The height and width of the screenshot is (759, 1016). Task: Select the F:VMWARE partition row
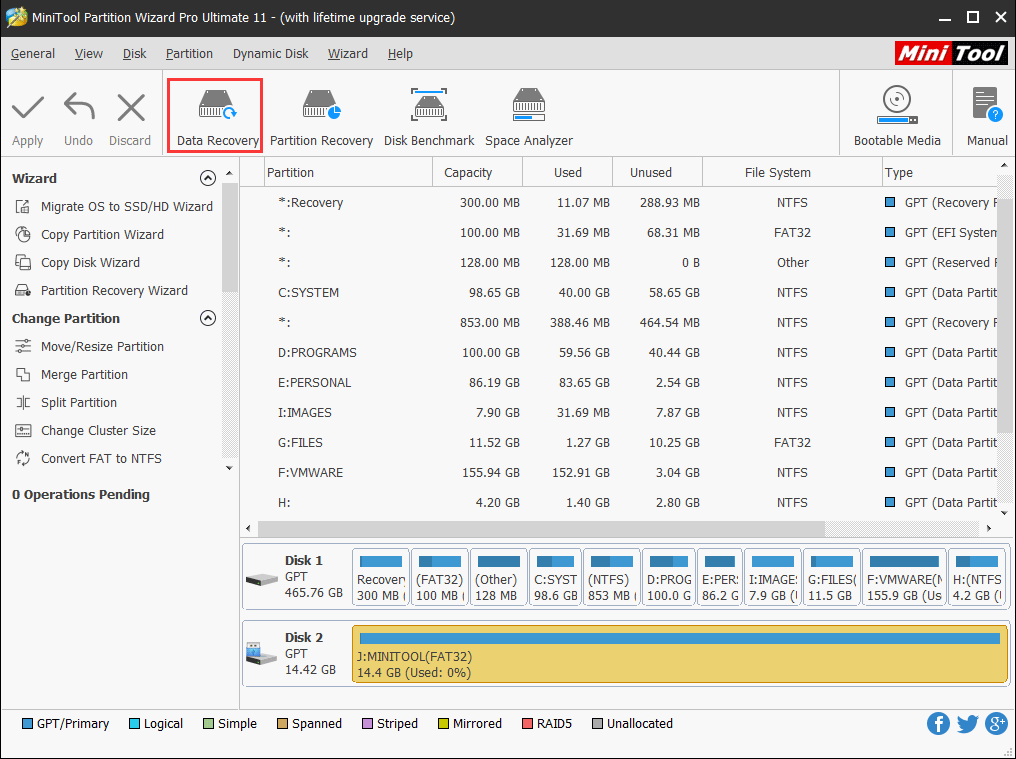click(x=619, y=473)
